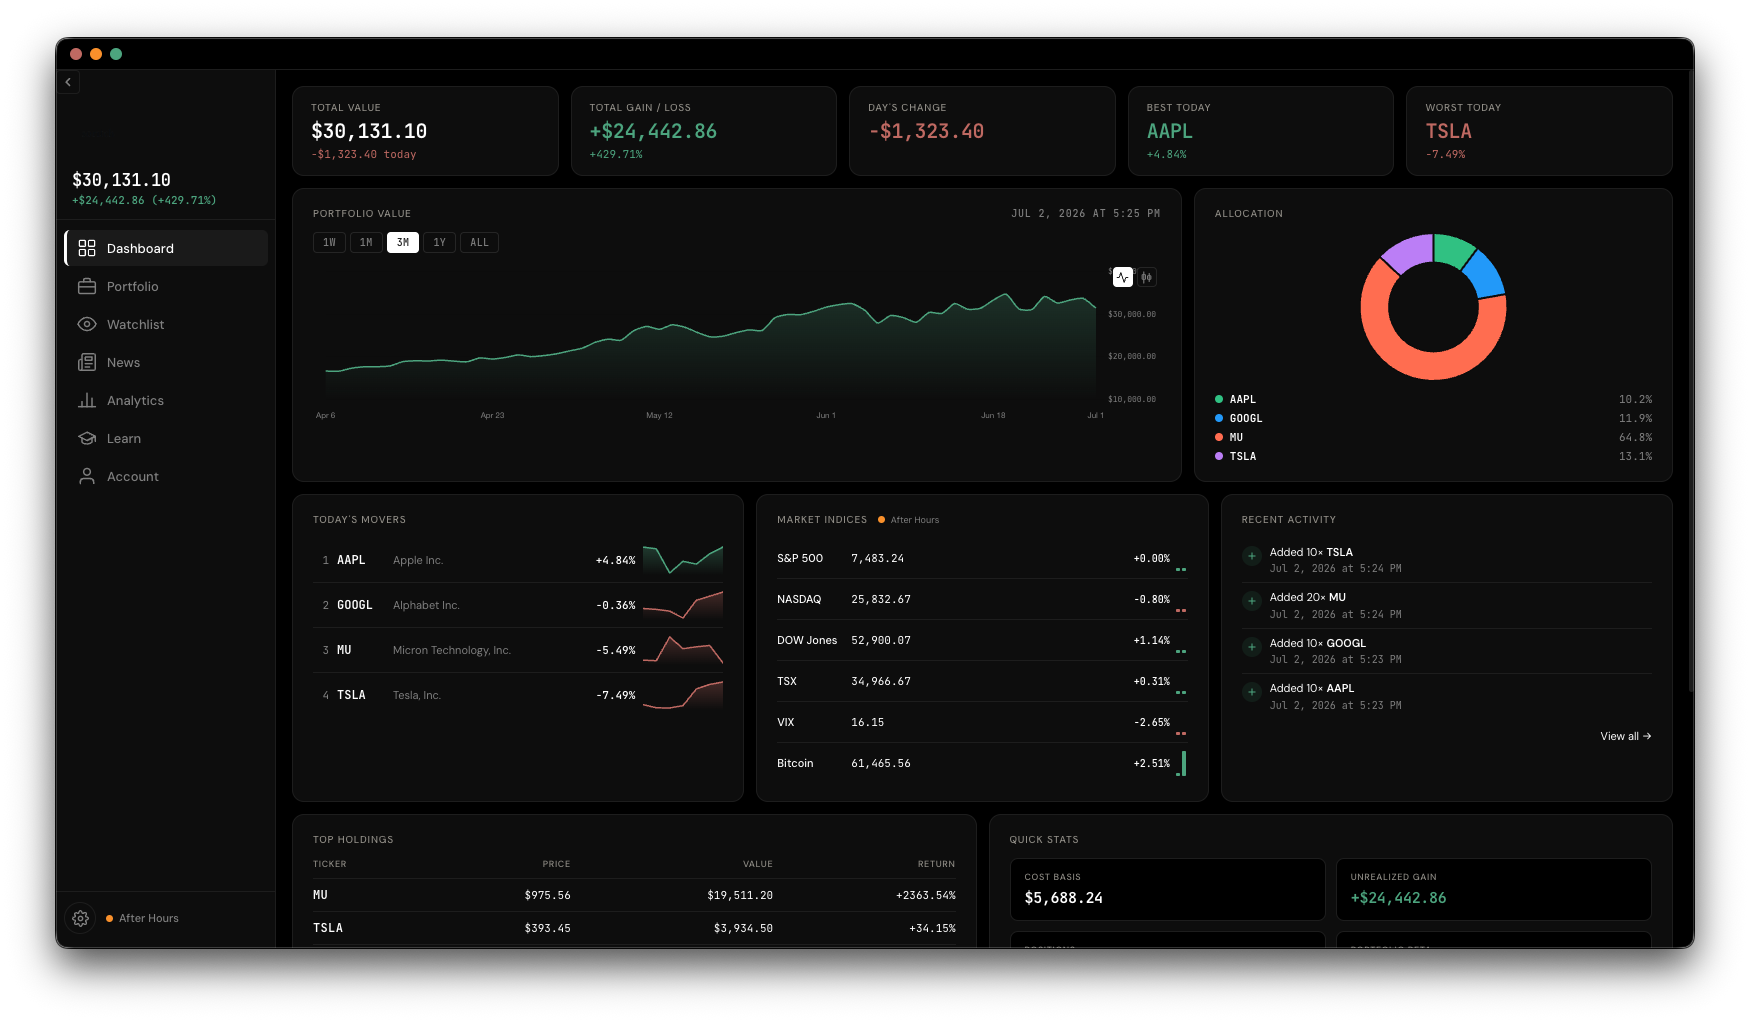Open the Learn section label
This screenshot has height=1022, width=1750.
[124, 438]
